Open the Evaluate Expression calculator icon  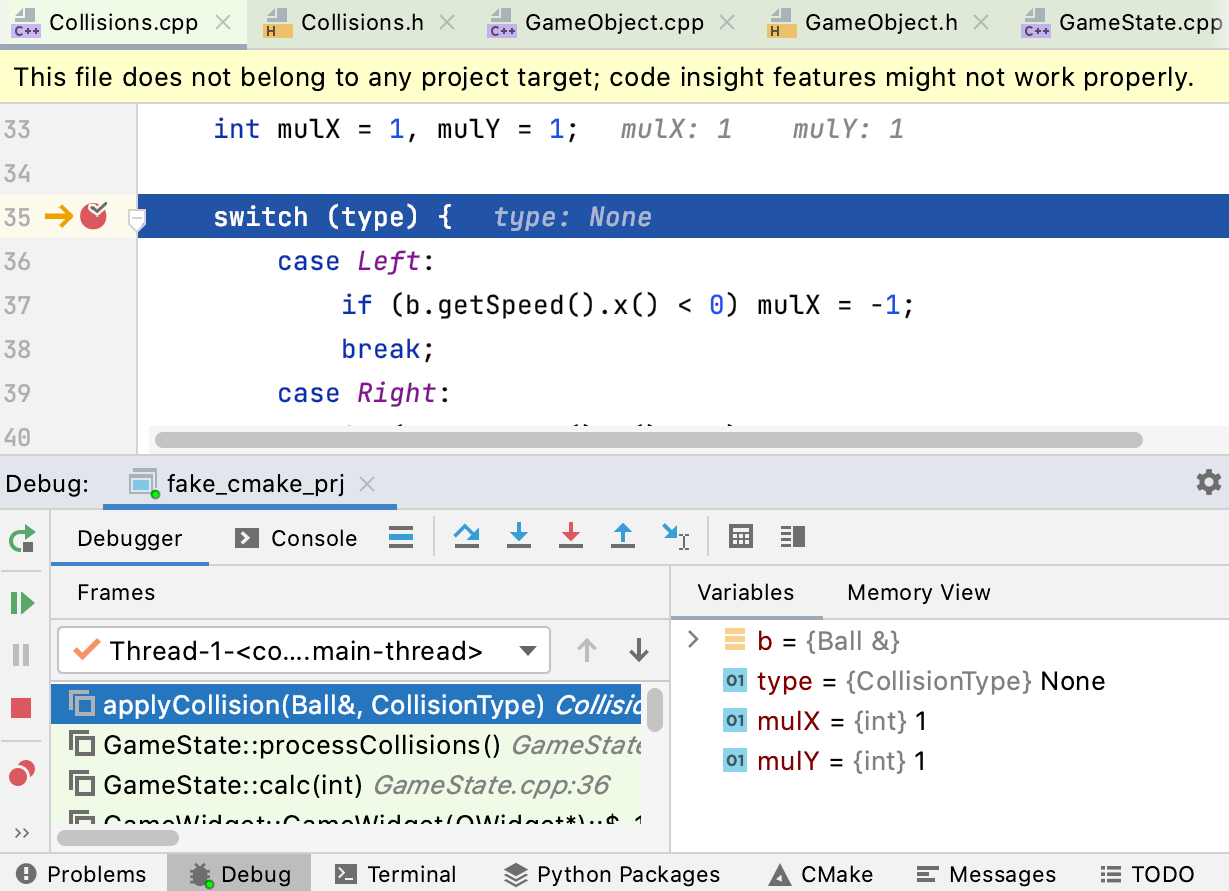[740, 537]
